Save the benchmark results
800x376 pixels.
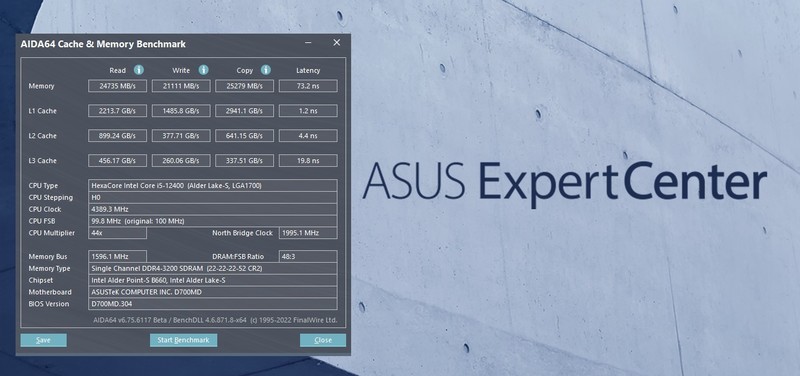click(x=43, y=340)
